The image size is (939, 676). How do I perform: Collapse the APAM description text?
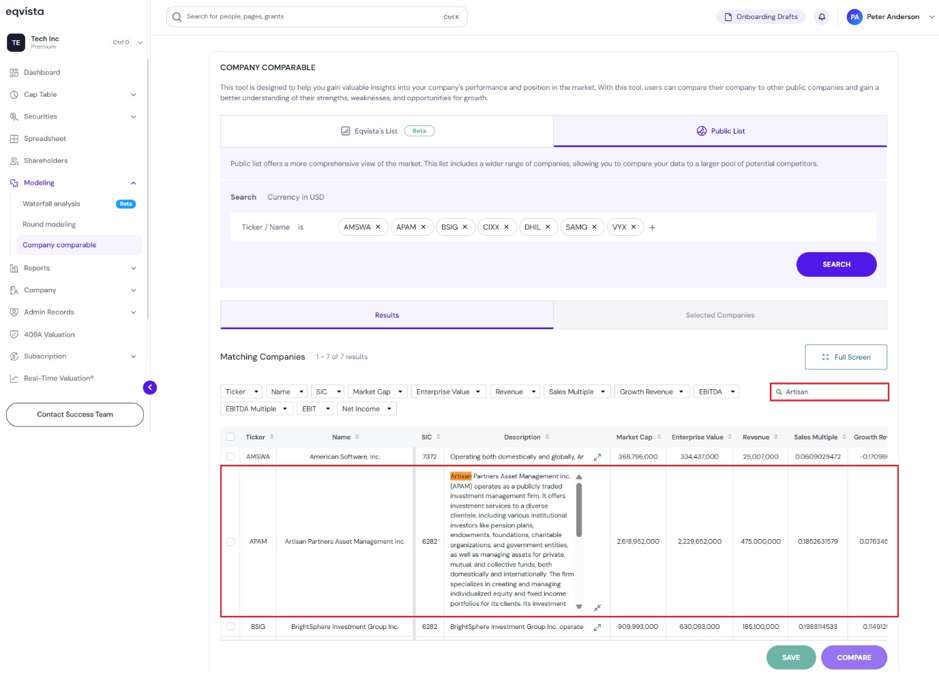point(597,607)
